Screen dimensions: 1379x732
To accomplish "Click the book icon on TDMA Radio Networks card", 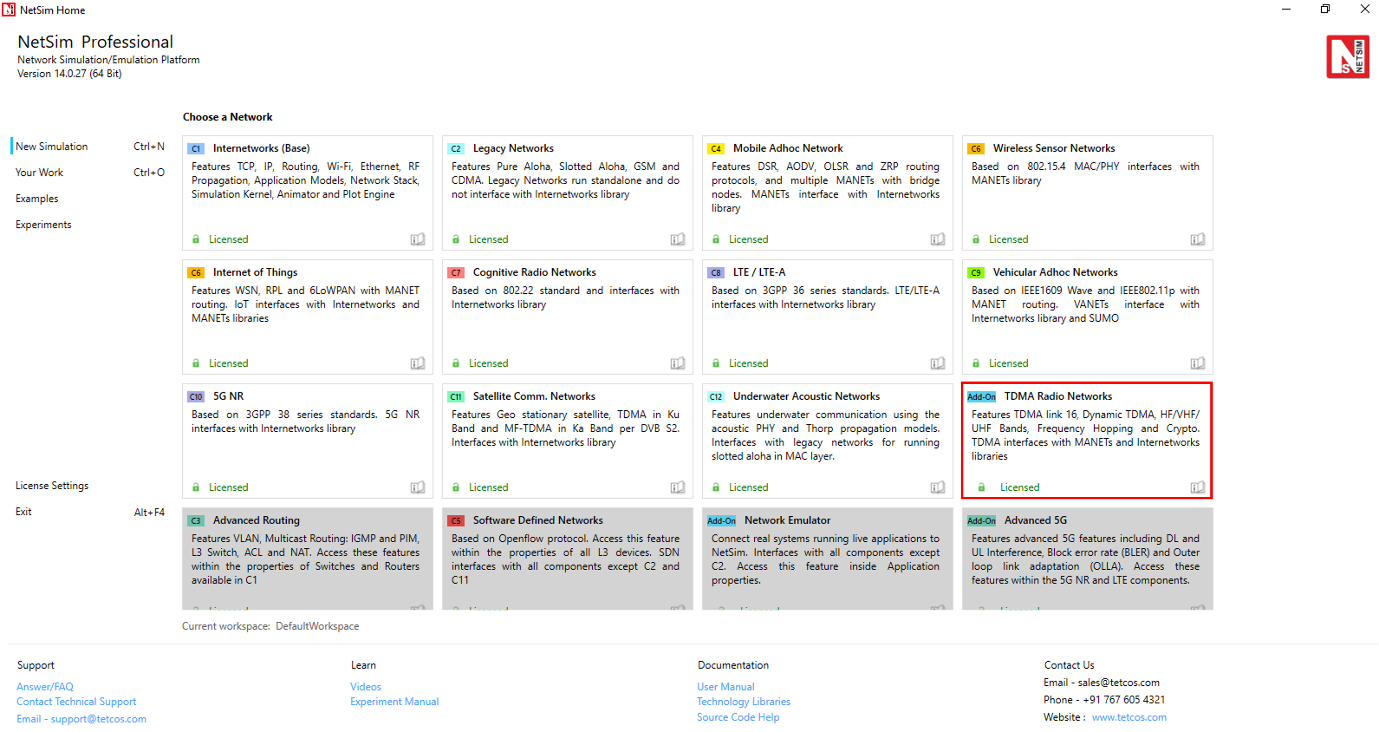I will point(1198,487).
